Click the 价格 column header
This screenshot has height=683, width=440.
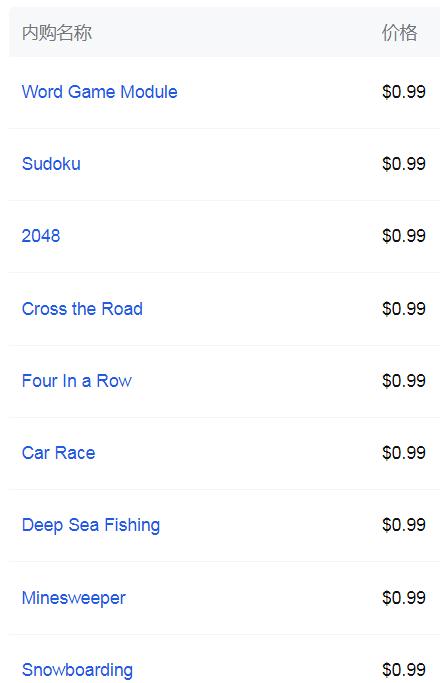tap(399, 33)
